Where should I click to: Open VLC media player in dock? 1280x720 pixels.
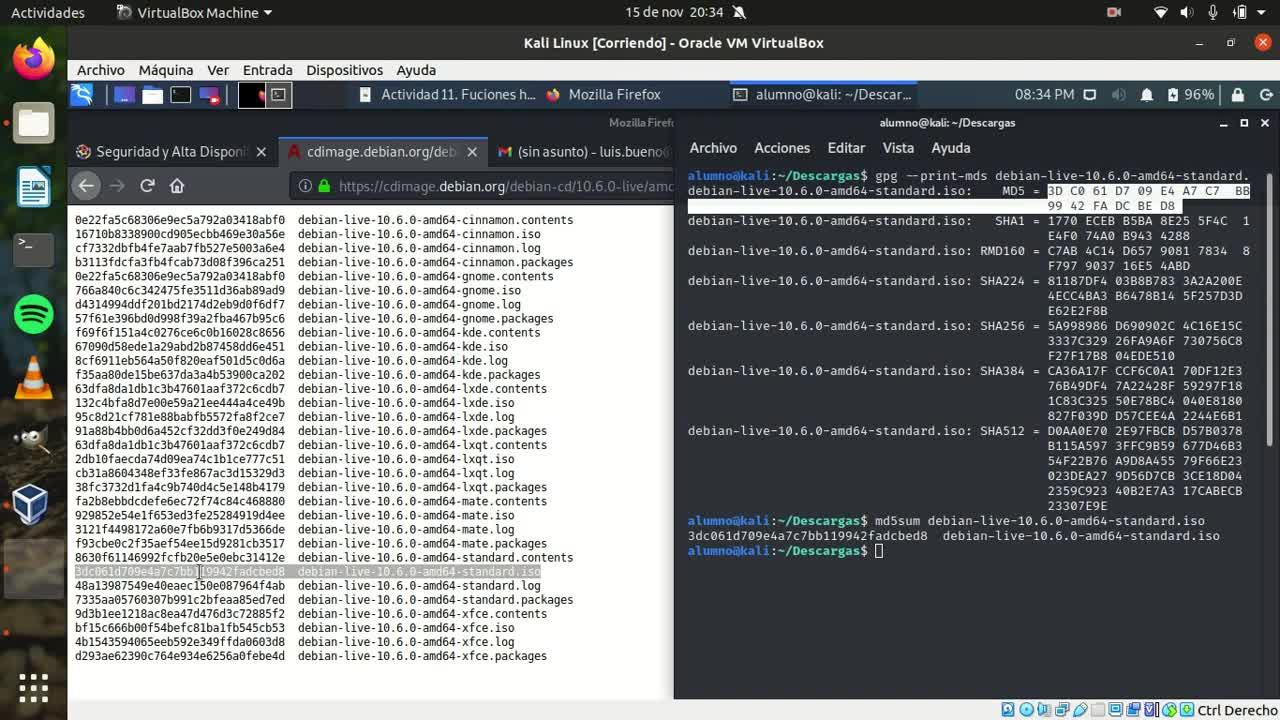point(33,378)
